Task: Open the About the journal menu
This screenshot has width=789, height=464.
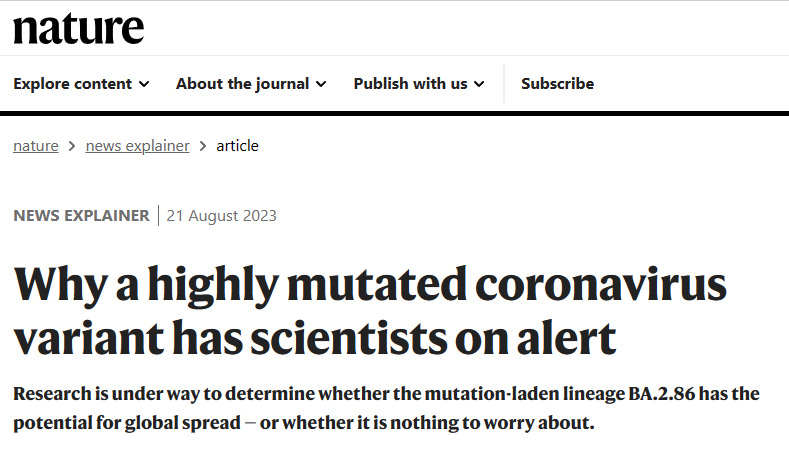Action: pyautogui.click(x=251, y=84)
